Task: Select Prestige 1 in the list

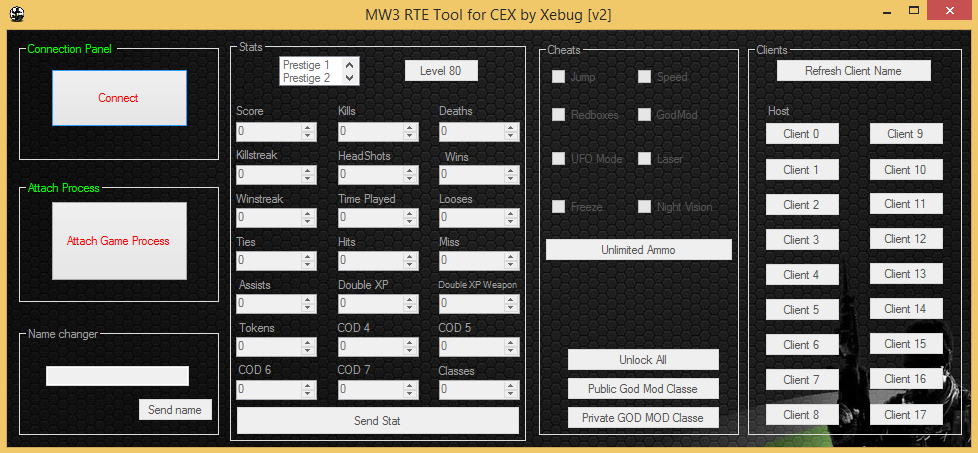Action: [306, 65]
